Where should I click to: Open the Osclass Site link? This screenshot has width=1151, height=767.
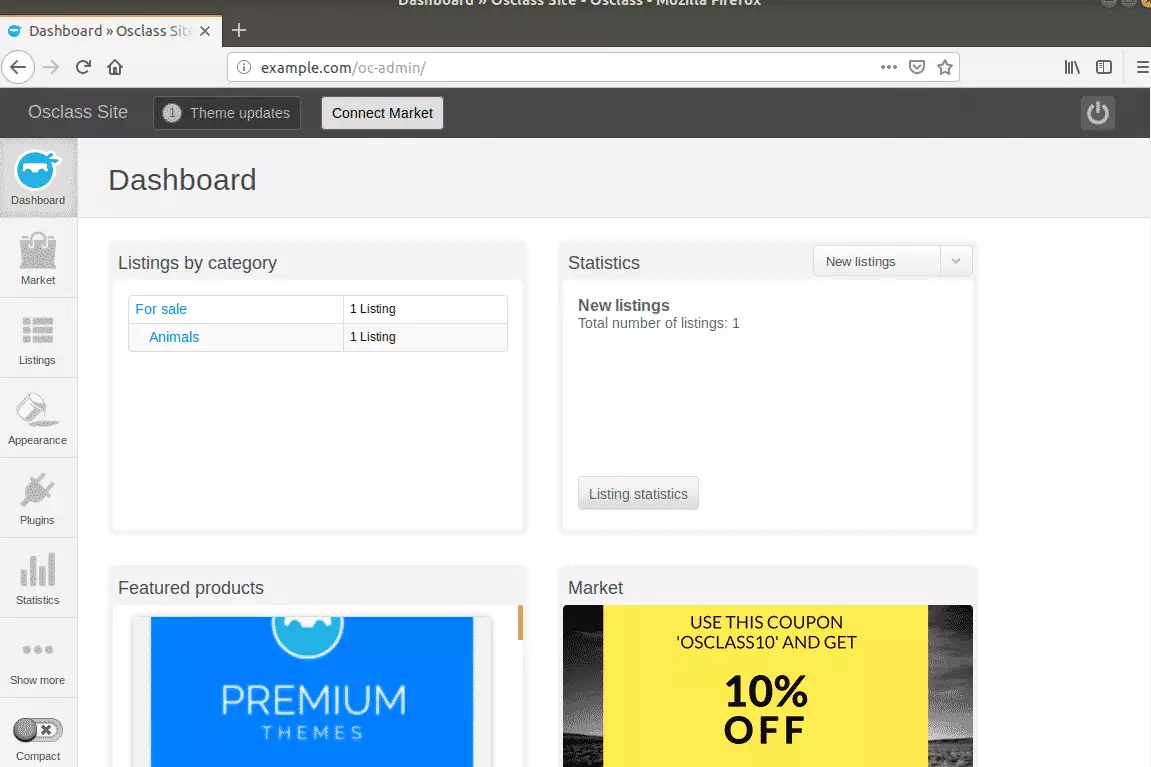78,112
